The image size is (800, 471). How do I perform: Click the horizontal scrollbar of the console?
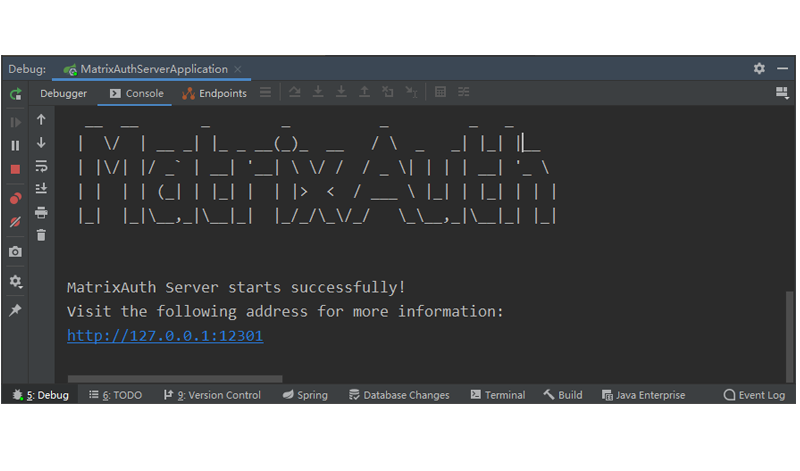click(175, 379)
